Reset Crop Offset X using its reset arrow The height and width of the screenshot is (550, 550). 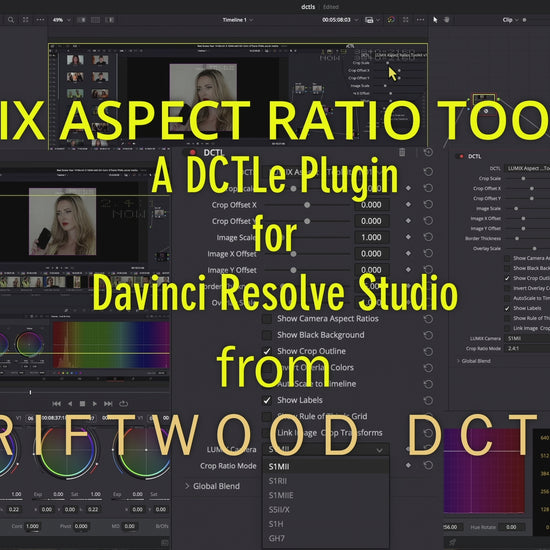428,204
